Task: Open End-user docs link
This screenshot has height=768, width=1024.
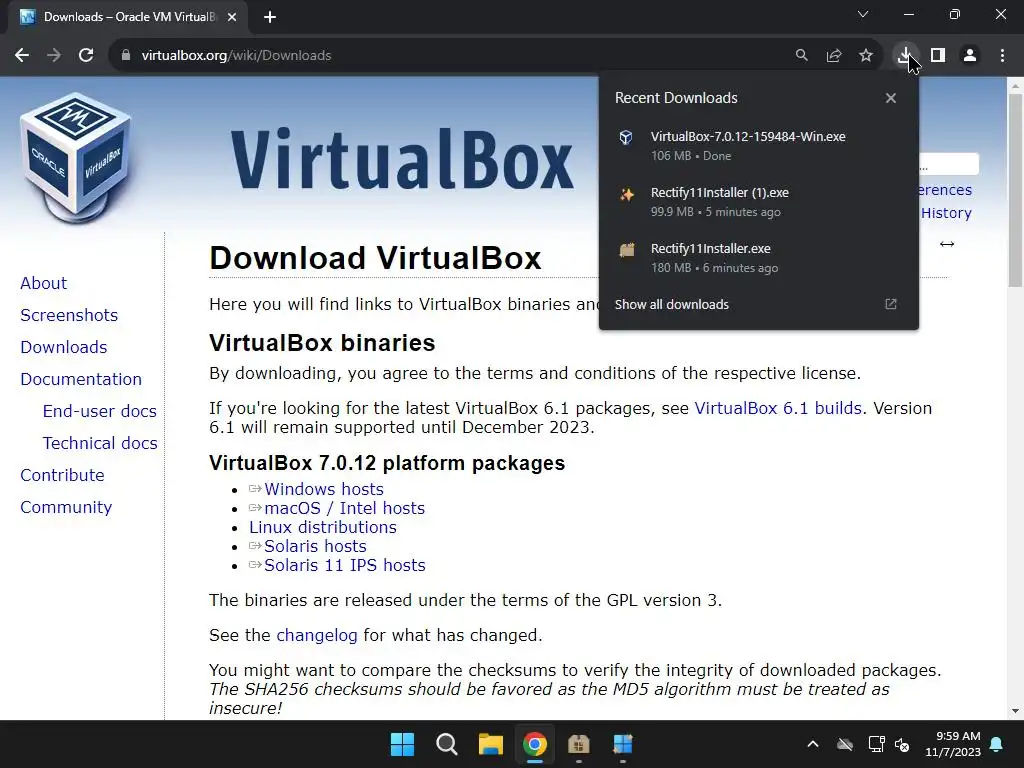Action: click(100, 411)
